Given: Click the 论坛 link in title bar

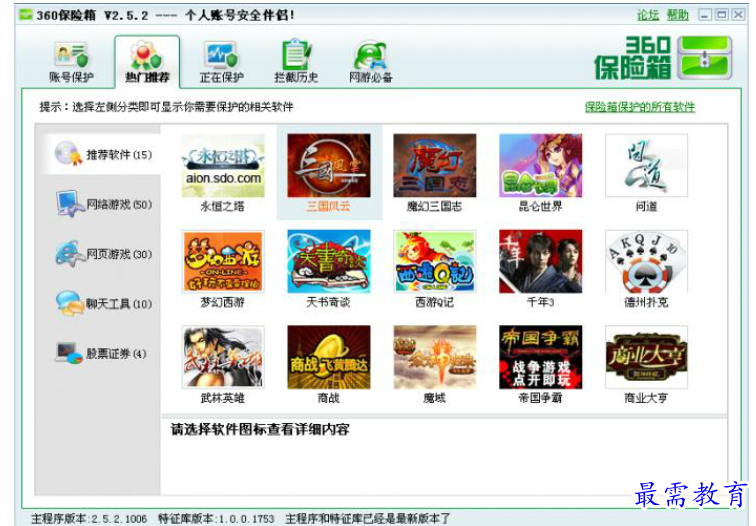Looking at the screenshot, I should click(648, 15).
